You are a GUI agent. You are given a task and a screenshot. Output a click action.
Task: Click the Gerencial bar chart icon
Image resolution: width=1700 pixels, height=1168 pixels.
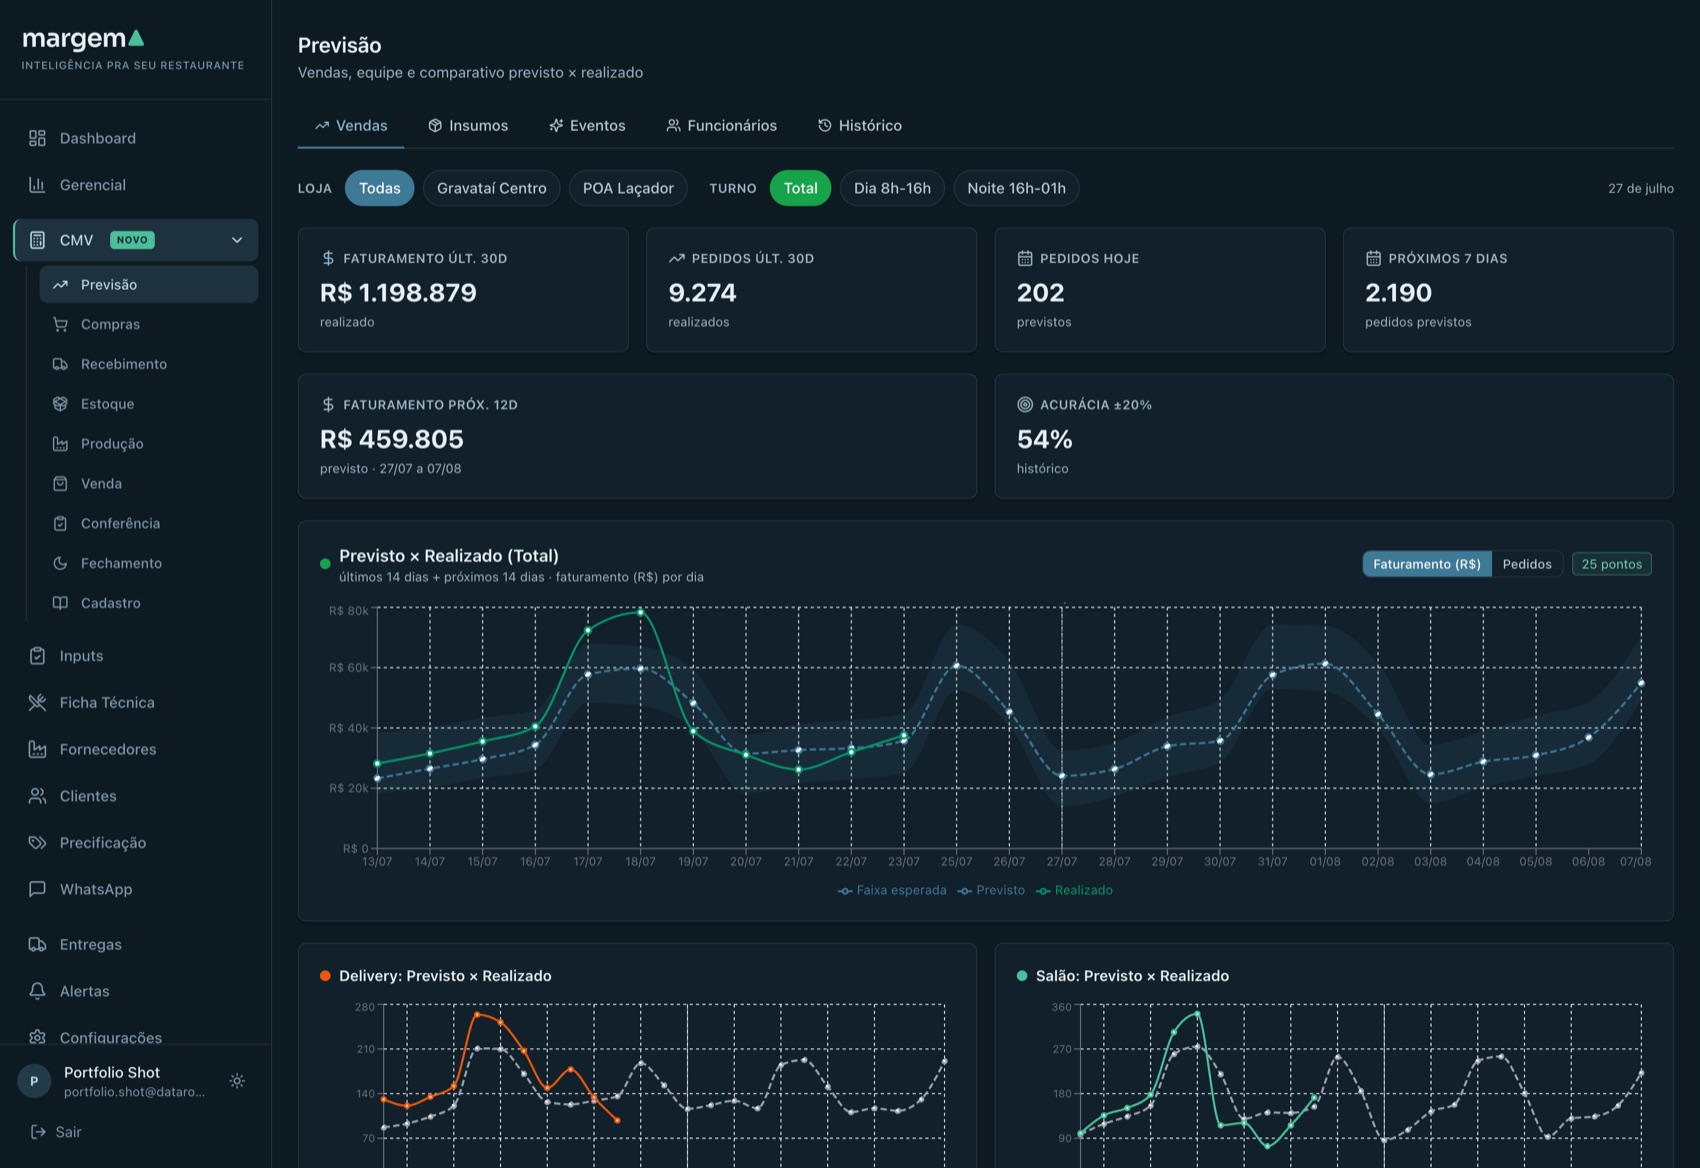pos(37,185)
